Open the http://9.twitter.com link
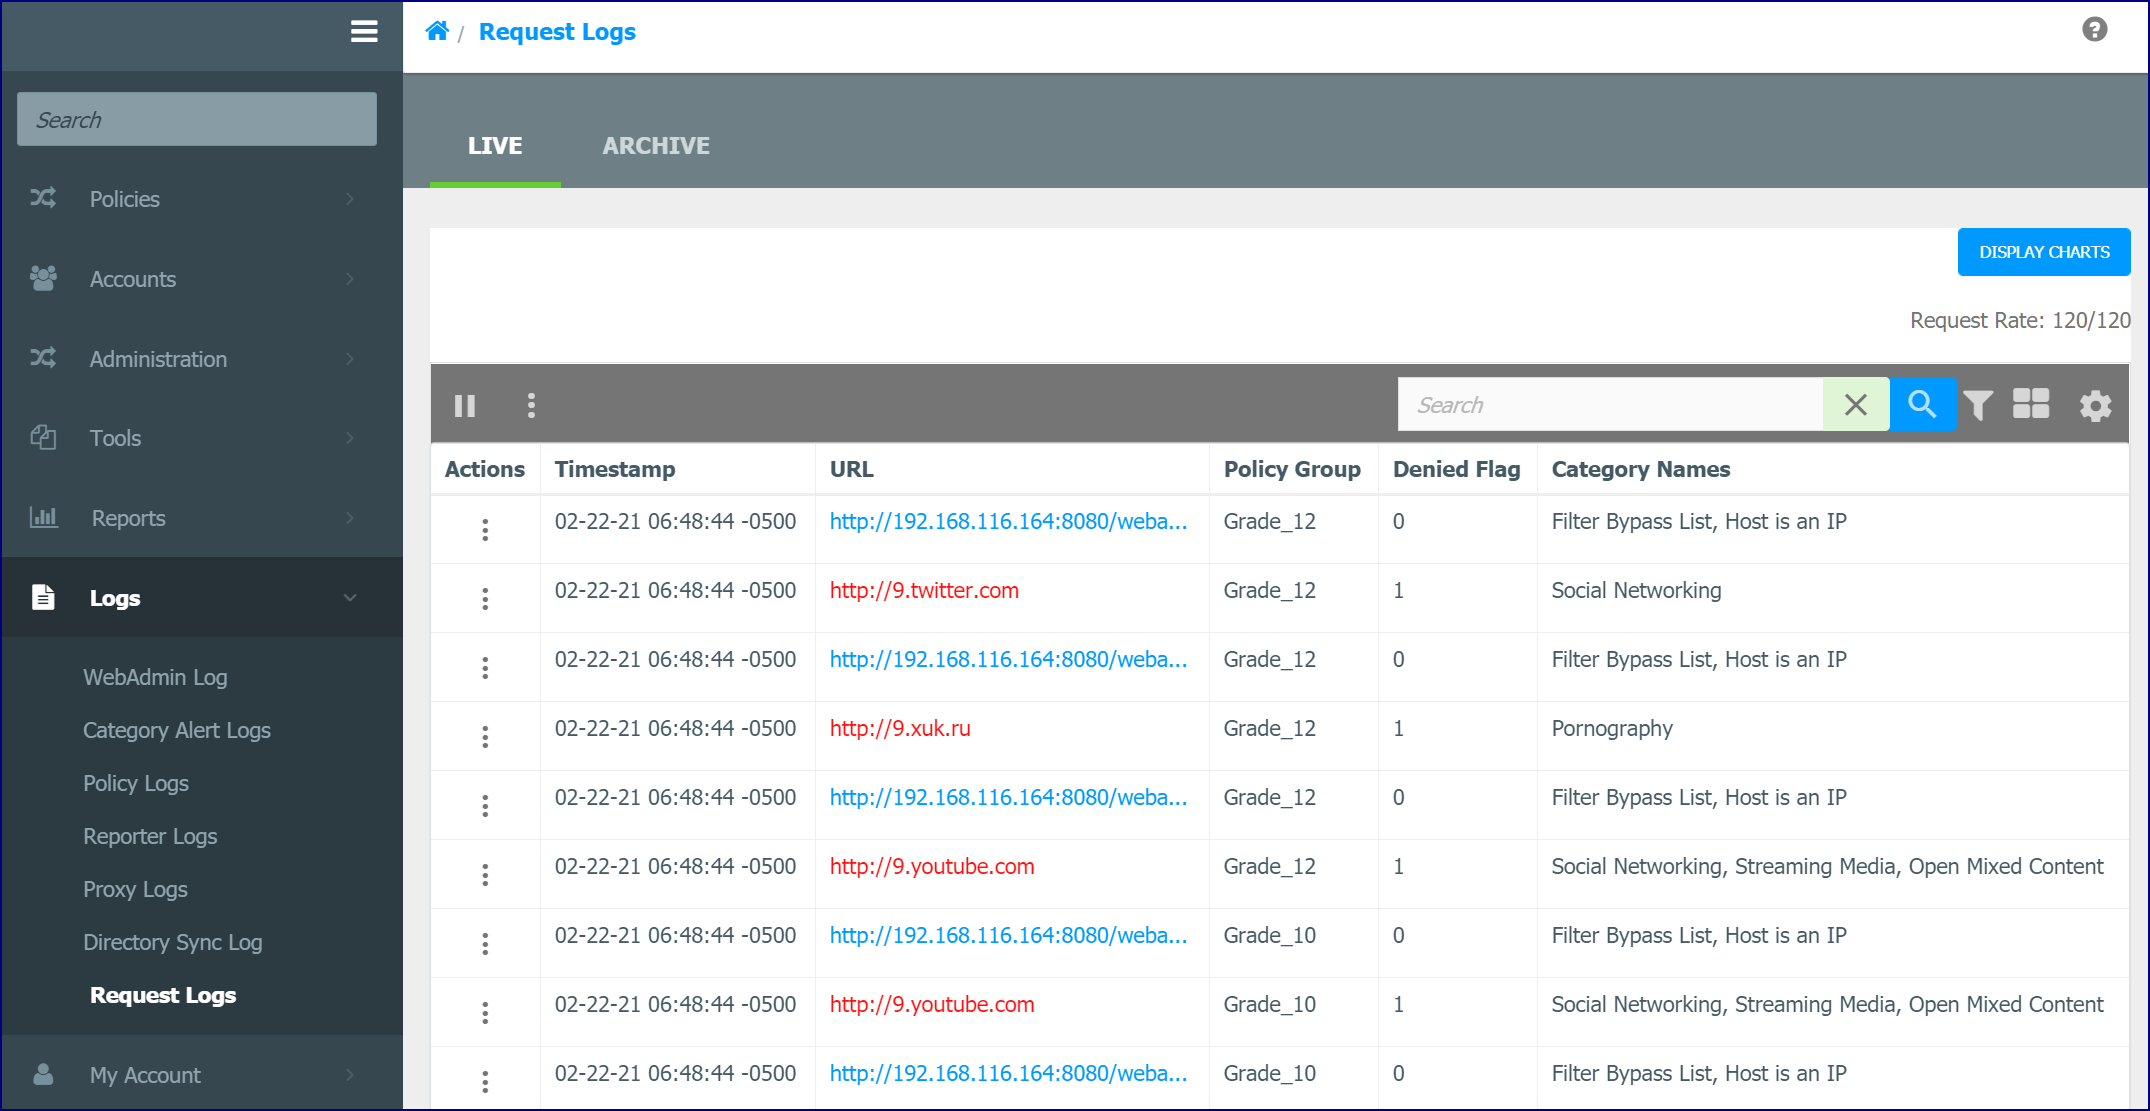The width and height of the screenshot is (2150, 1111). tap(924, 590)
